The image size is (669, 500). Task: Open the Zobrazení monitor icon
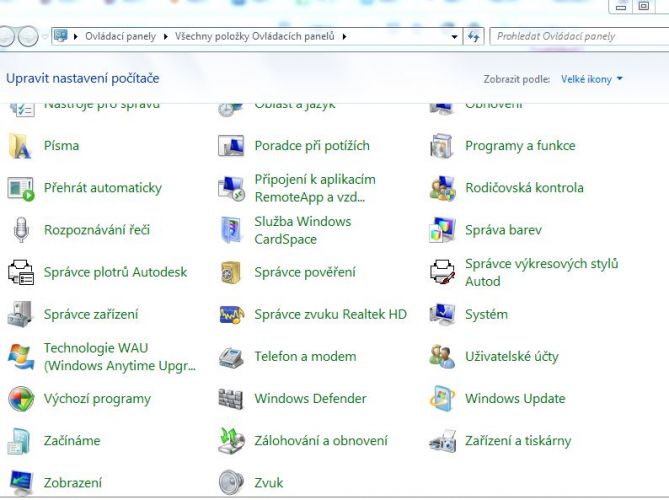click(x=21, y=483)
